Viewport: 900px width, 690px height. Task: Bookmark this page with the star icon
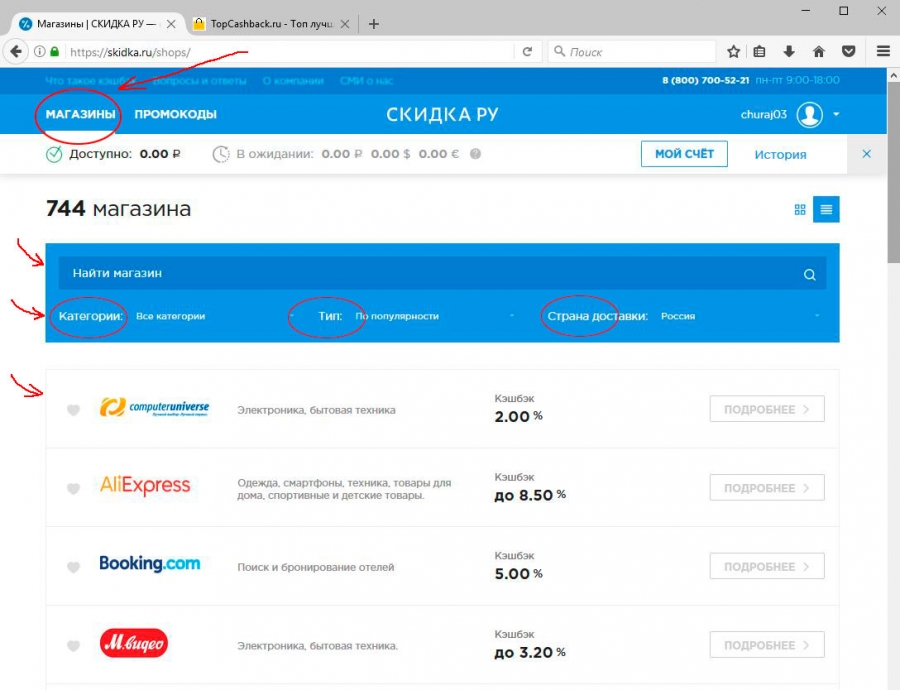click(x=733, y=52)
